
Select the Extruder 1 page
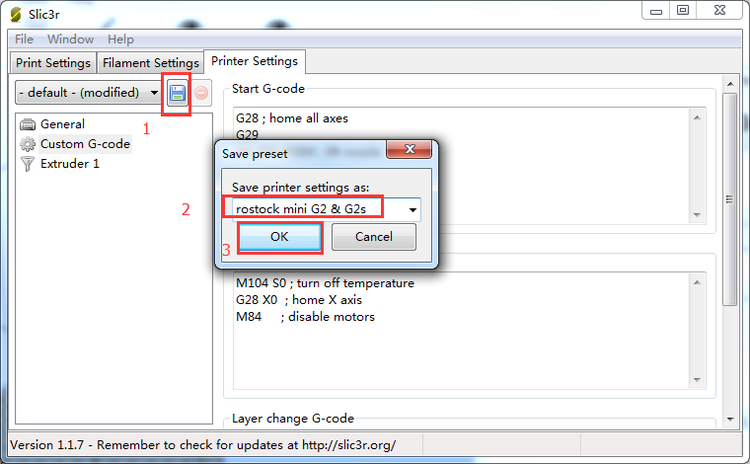tap(70, 164)
